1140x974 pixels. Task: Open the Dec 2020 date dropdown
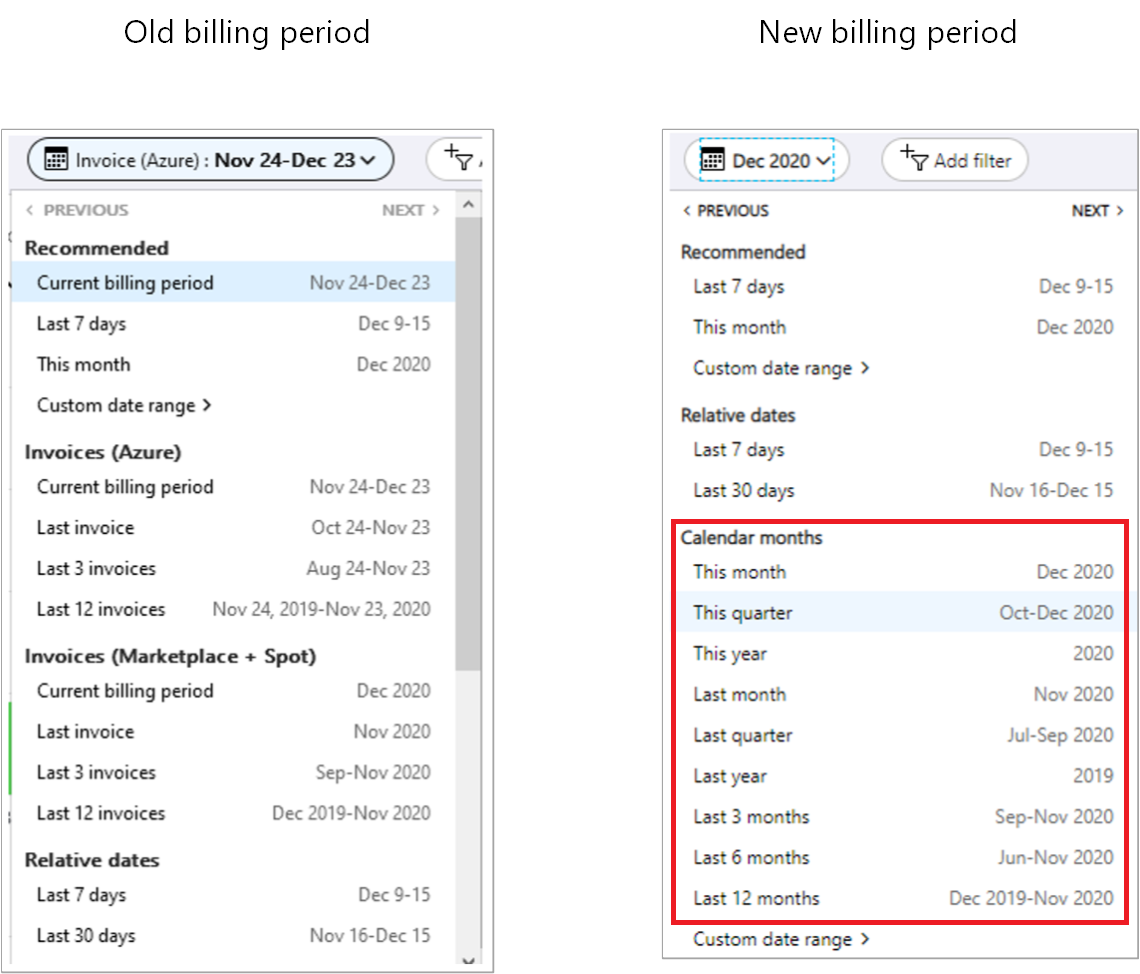(766, 159)
